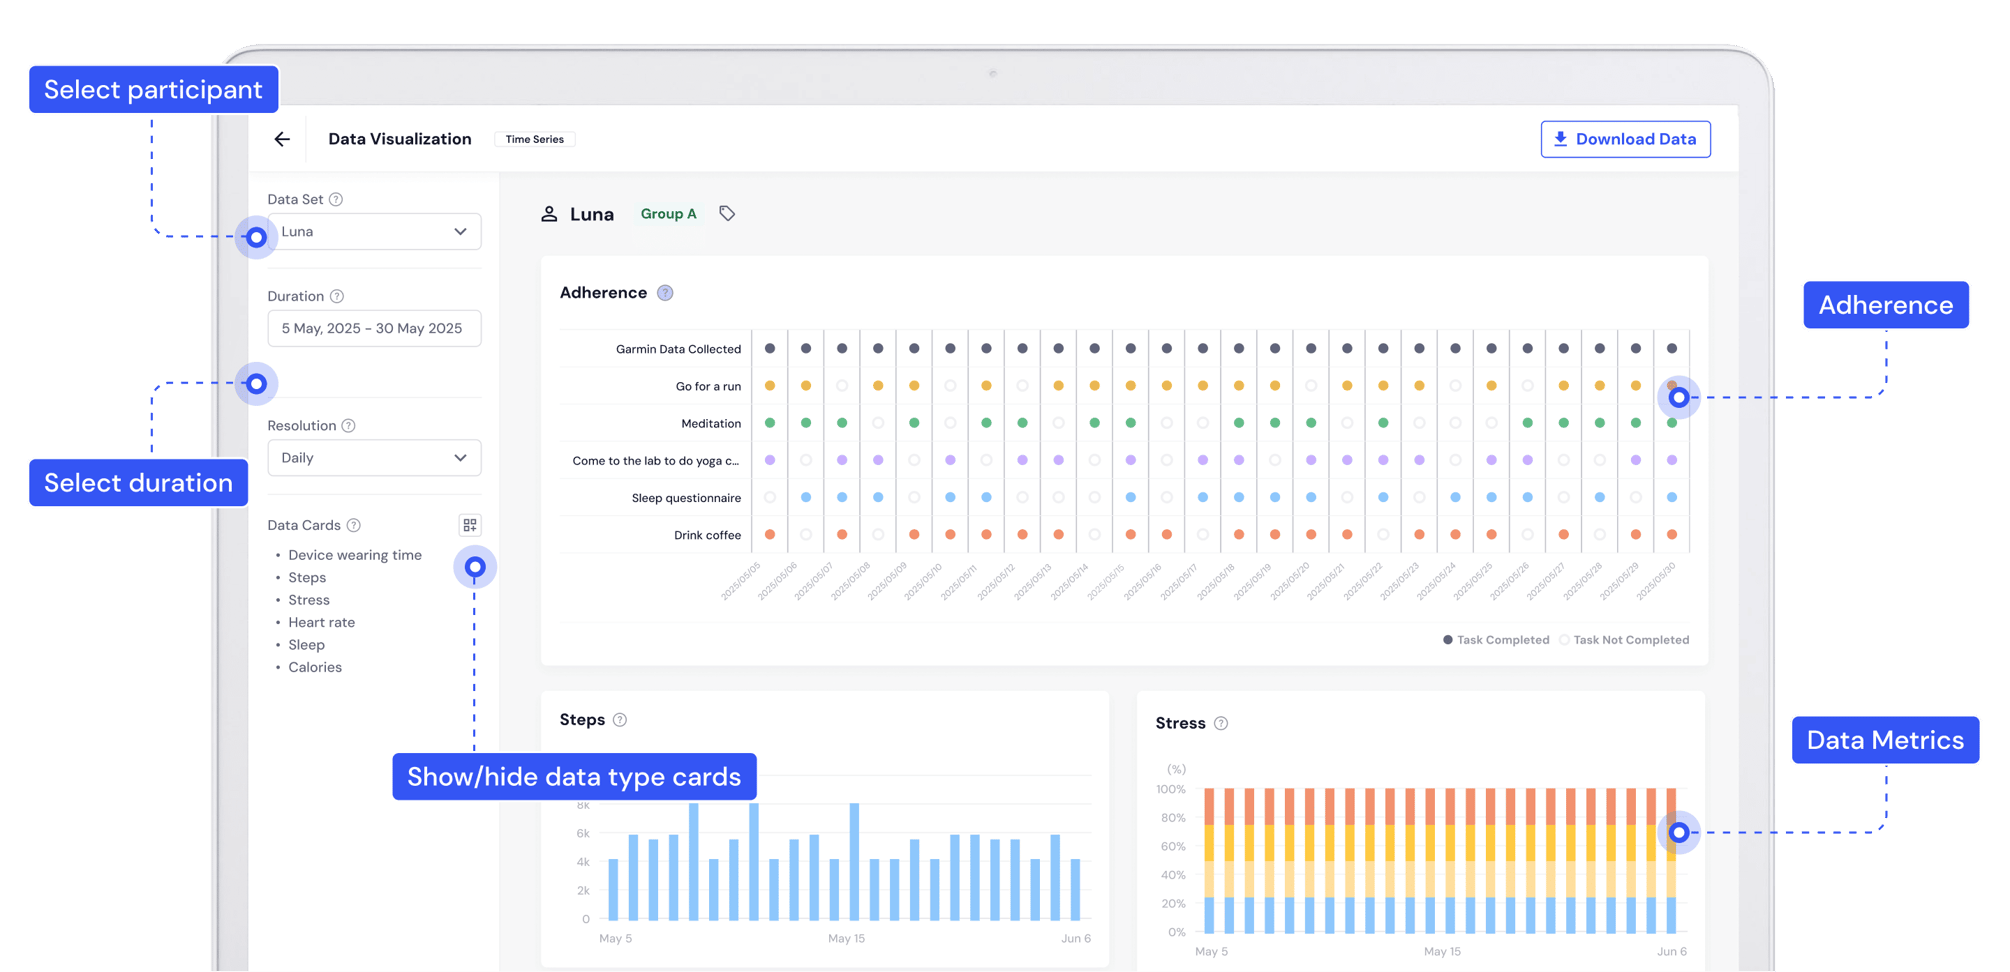Click the Sleep questionnaire row label

click(x=686, y=498)
